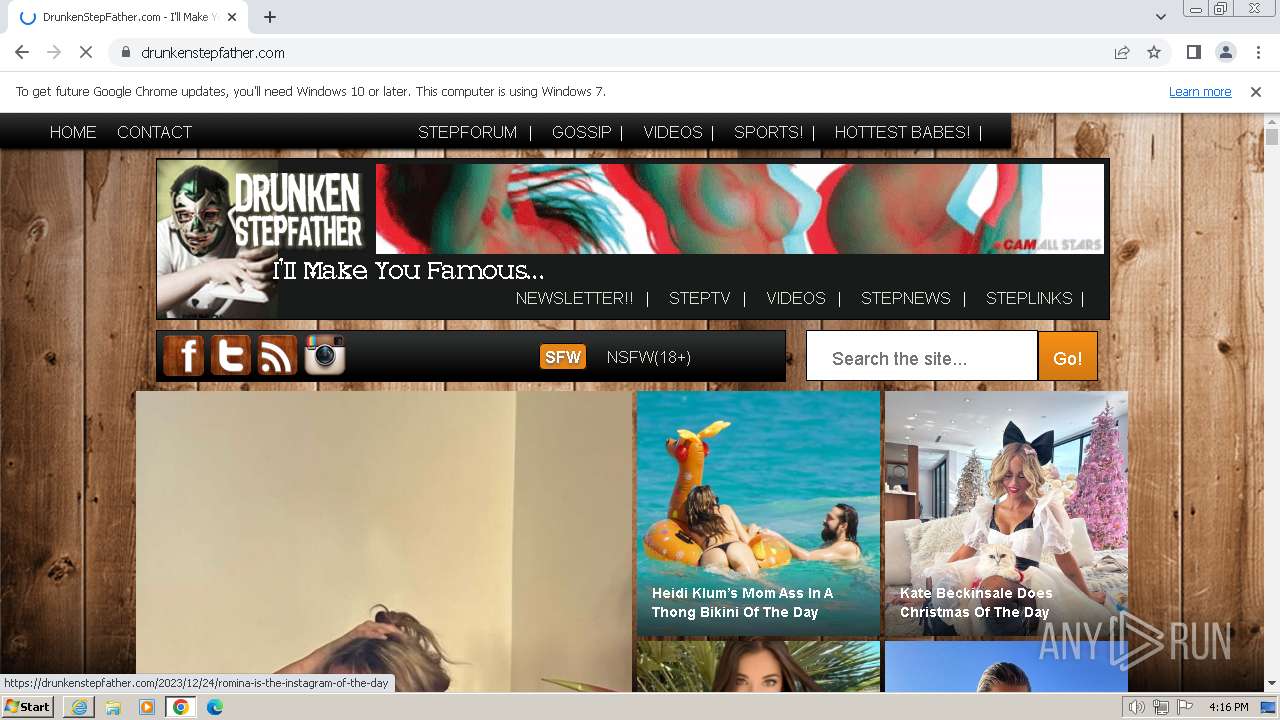Open the Cam All Stars banner ad

(740, 209)
